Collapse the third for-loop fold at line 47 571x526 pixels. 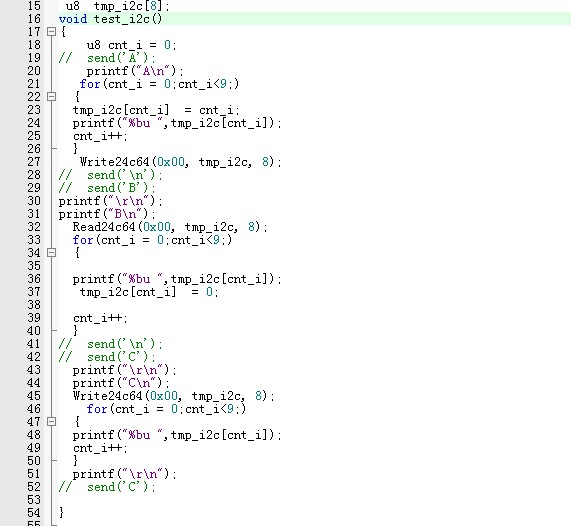[51, 421]
